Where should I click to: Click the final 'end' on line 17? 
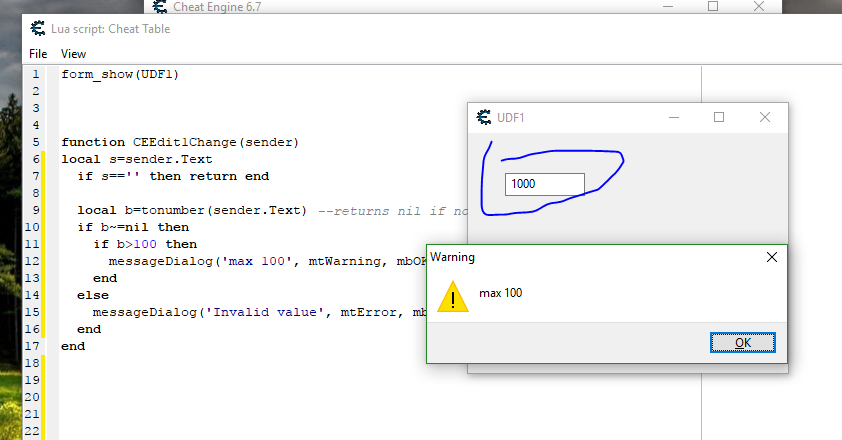[73, 346]
